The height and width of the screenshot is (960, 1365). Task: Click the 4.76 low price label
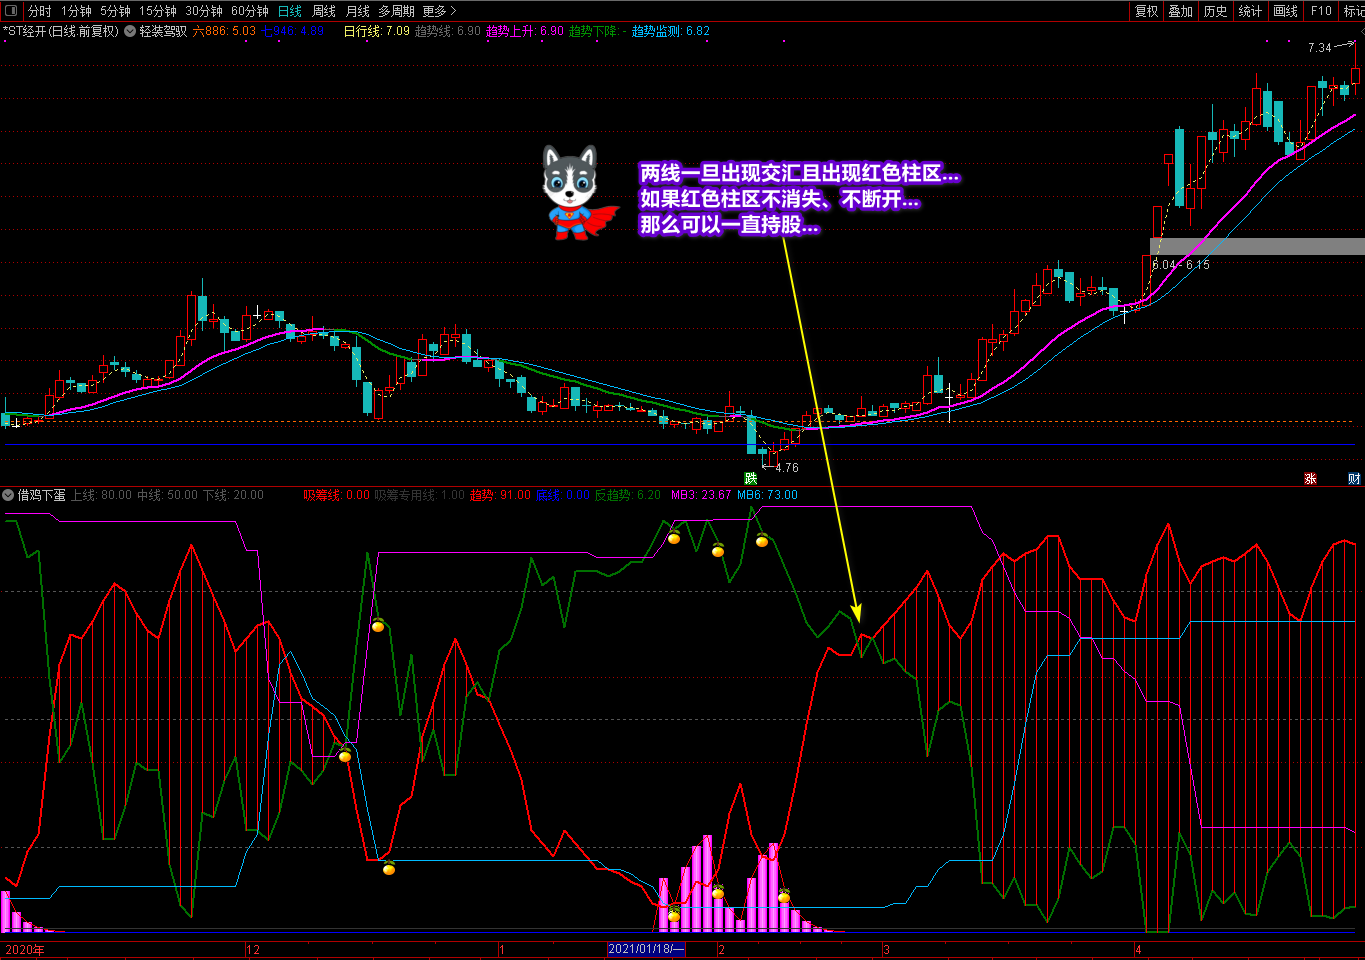[x=787, y=468]
